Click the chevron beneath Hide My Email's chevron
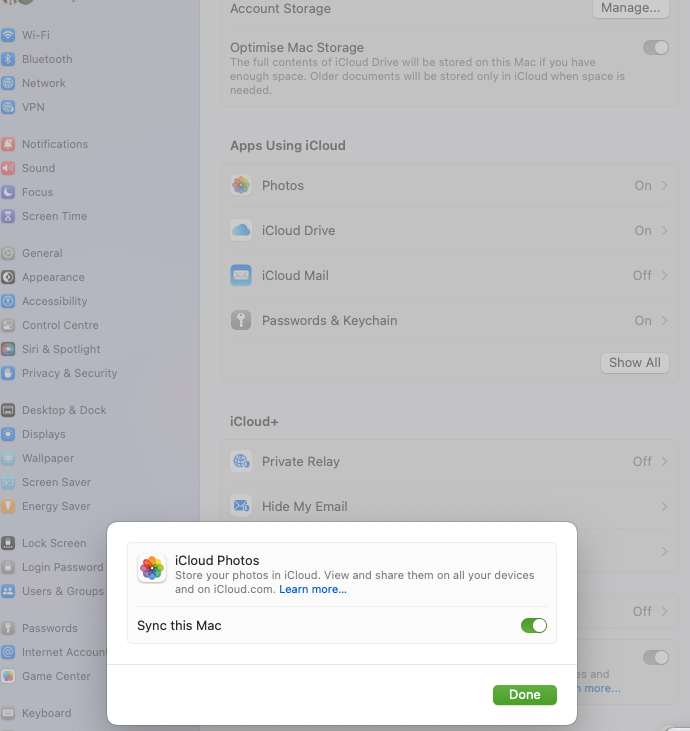 (x=664, y=552)
